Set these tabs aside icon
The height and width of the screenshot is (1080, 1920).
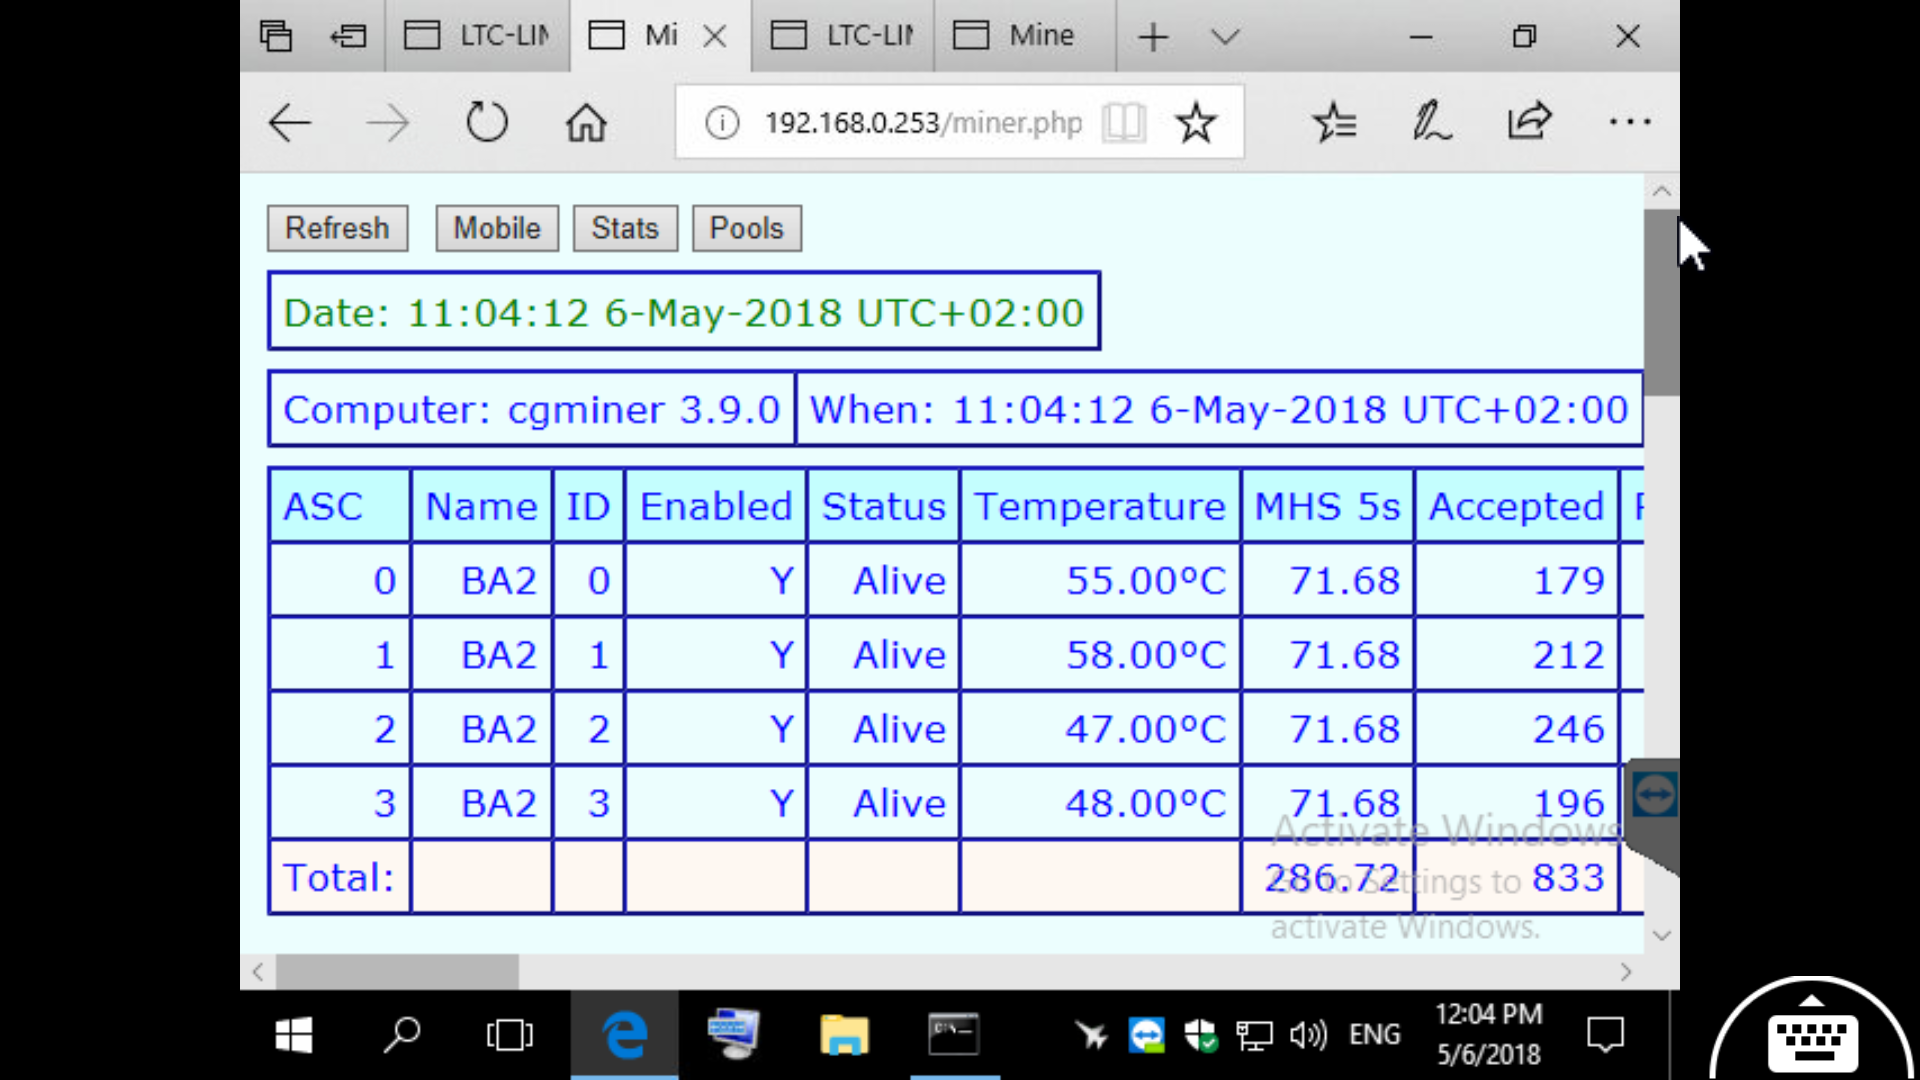(x=348, y=36)
